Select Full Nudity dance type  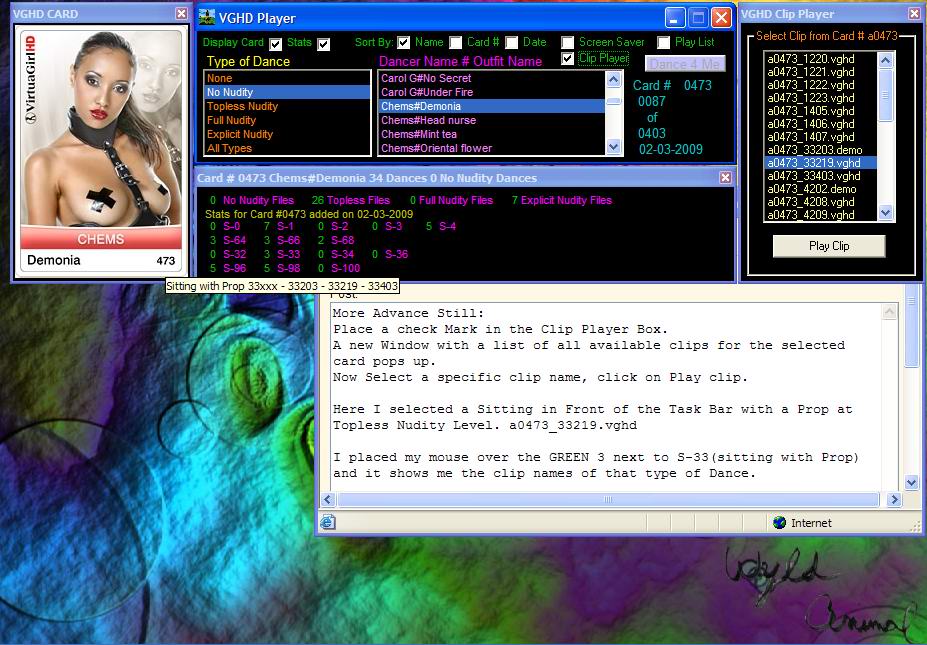287,120
